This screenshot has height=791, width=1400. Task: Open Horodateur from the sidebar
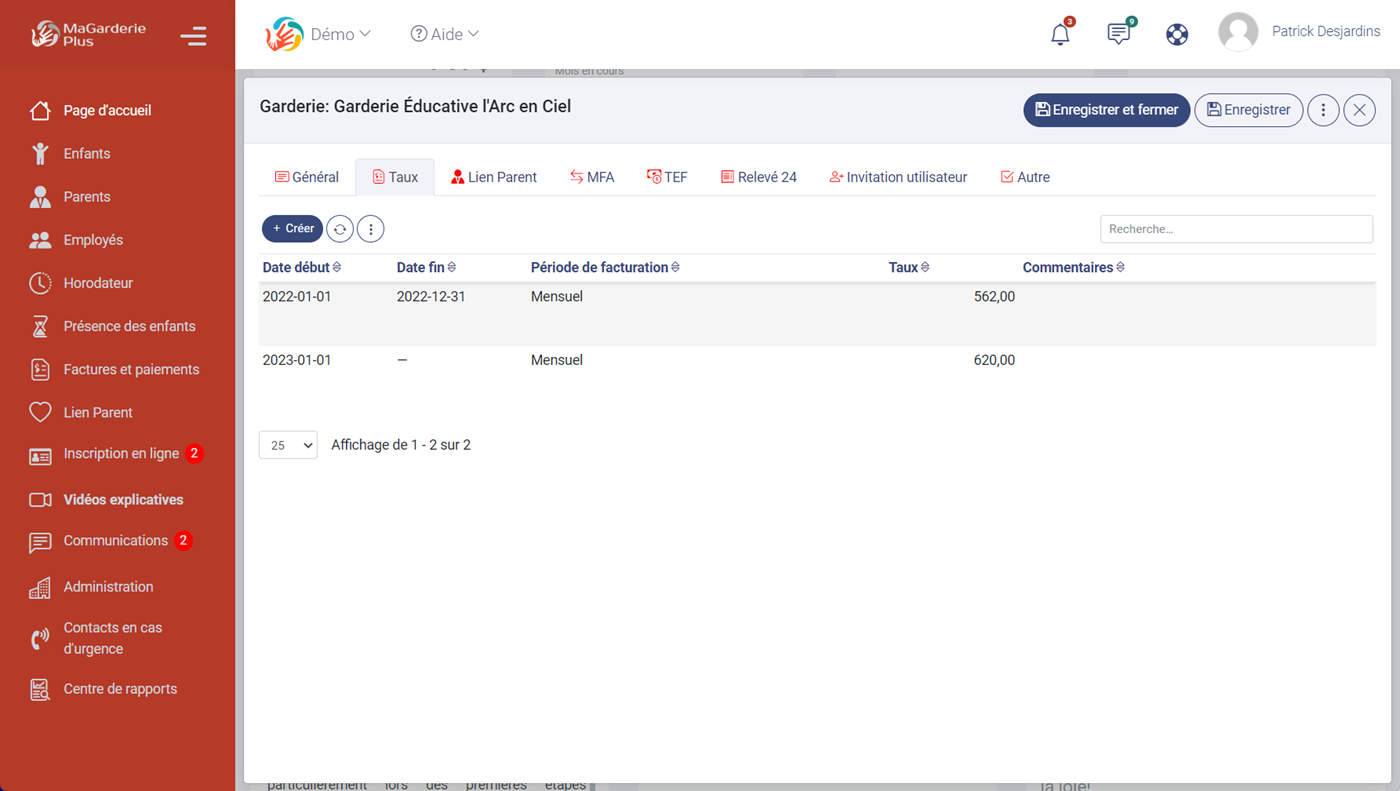(x=98, y=283)
